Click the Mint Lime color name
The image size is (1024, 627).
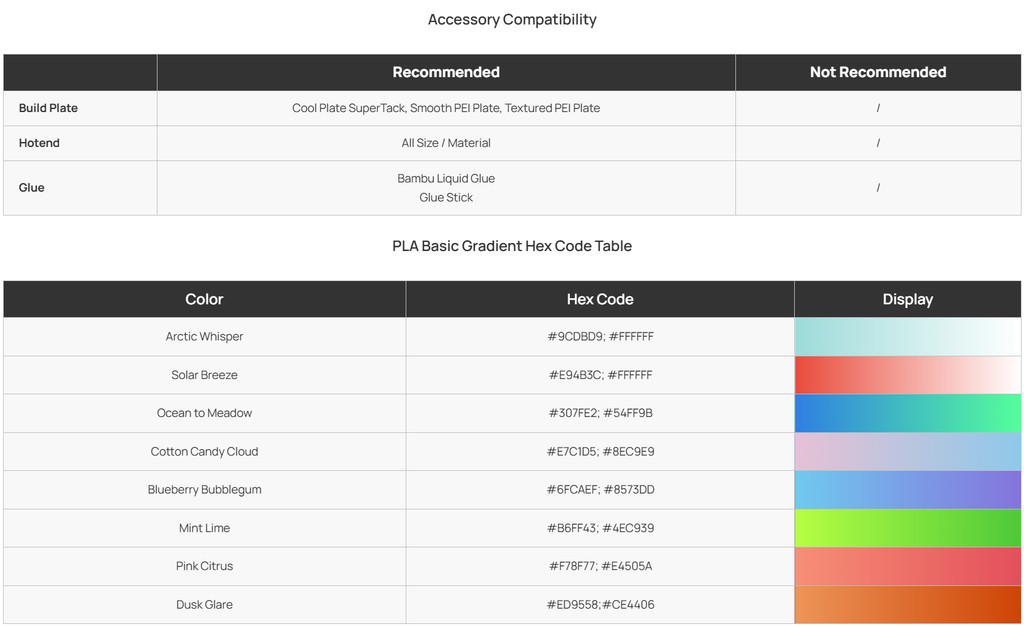point(204,528)
